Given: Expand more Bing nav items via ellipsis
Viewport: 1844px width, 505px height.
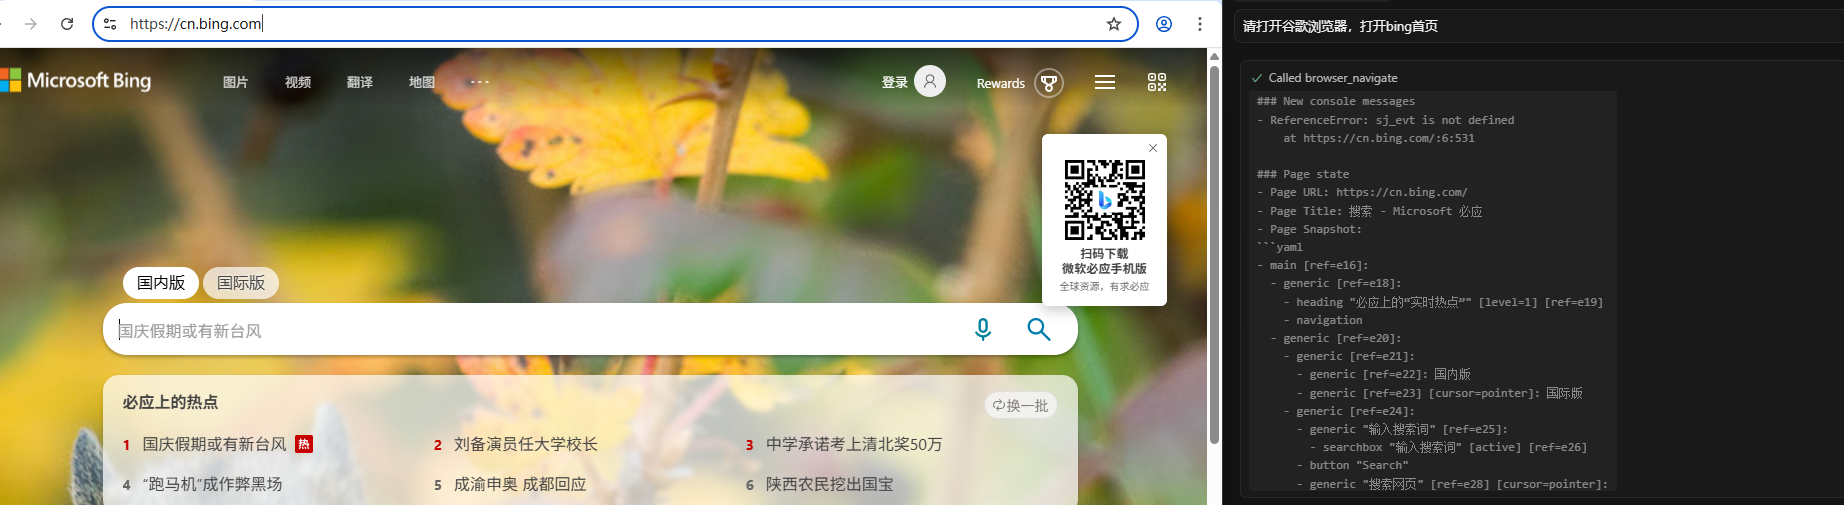Looking at the screenshot, I should pos(480,82).
